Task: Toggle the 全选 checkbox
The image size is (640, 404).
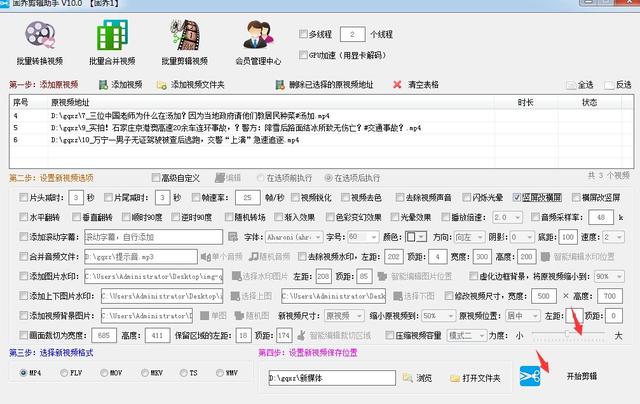Action: pos(571,85)
